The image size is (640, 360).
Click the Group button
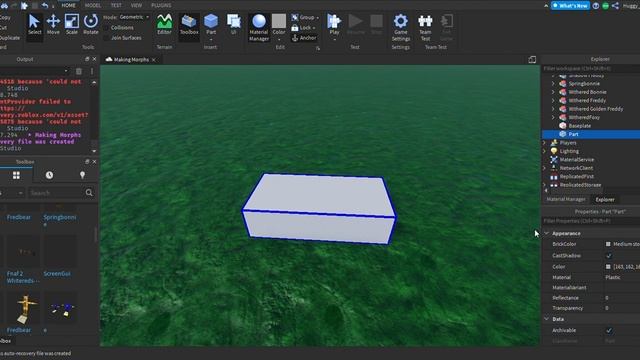tap(304, 18)
